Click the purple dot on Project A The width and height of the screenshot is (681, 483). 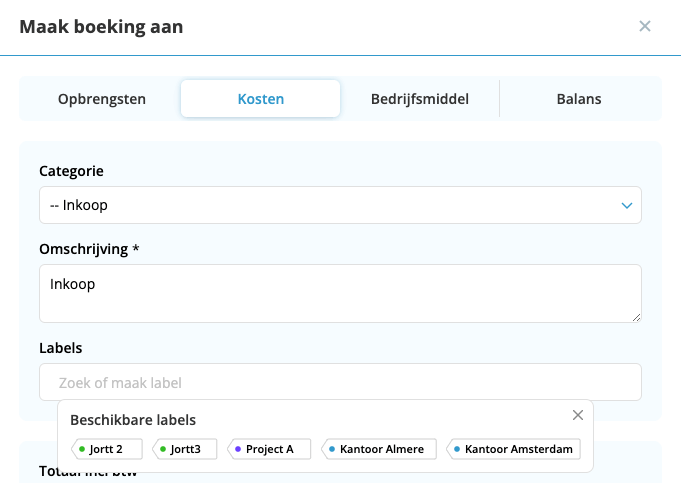pos(238,449)
